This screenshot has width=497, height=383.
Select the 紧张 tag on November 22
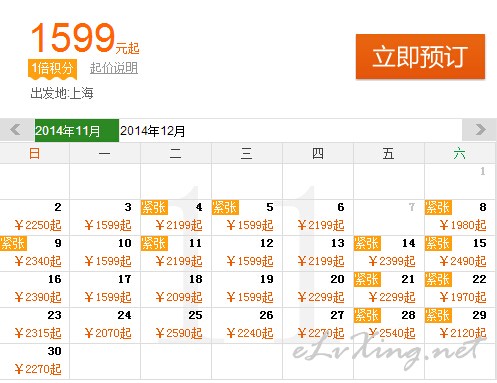click(438, 279)
